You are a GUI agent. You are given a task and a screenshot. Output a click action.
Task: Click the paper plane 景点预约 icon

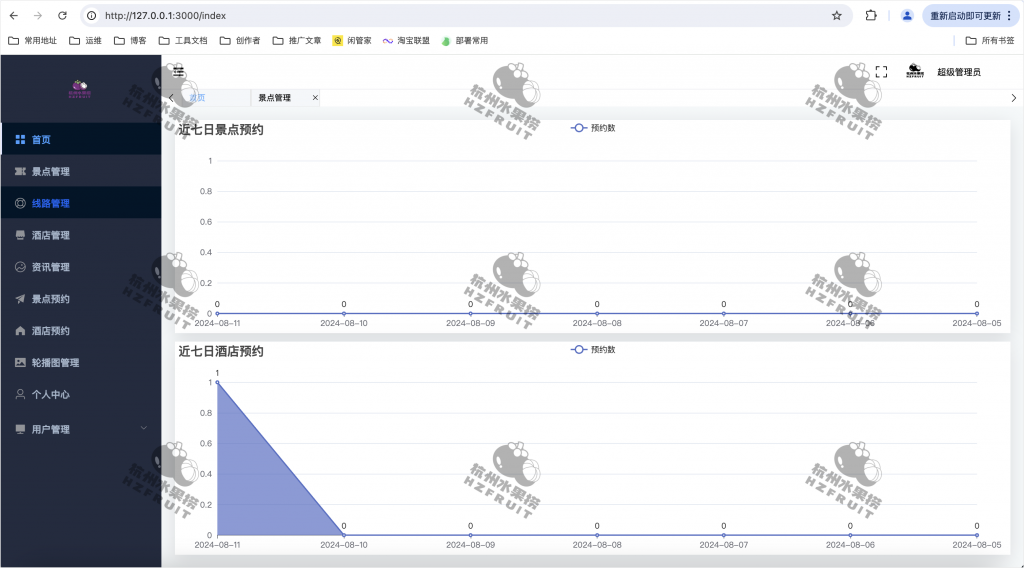point(20,299)
